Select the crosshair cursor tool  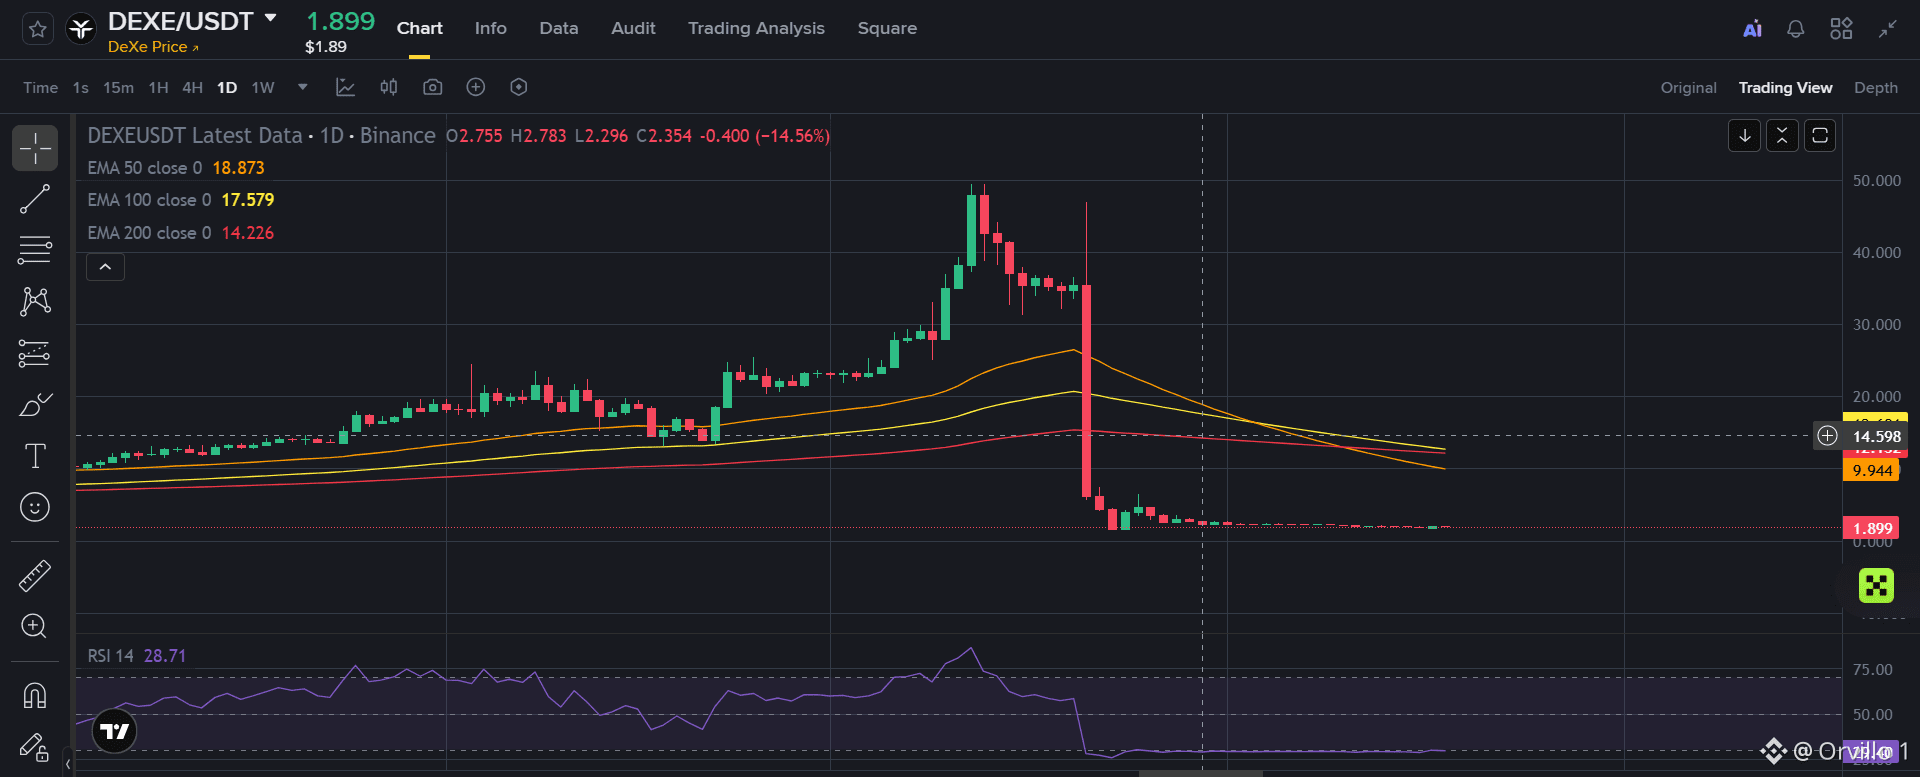35,148
